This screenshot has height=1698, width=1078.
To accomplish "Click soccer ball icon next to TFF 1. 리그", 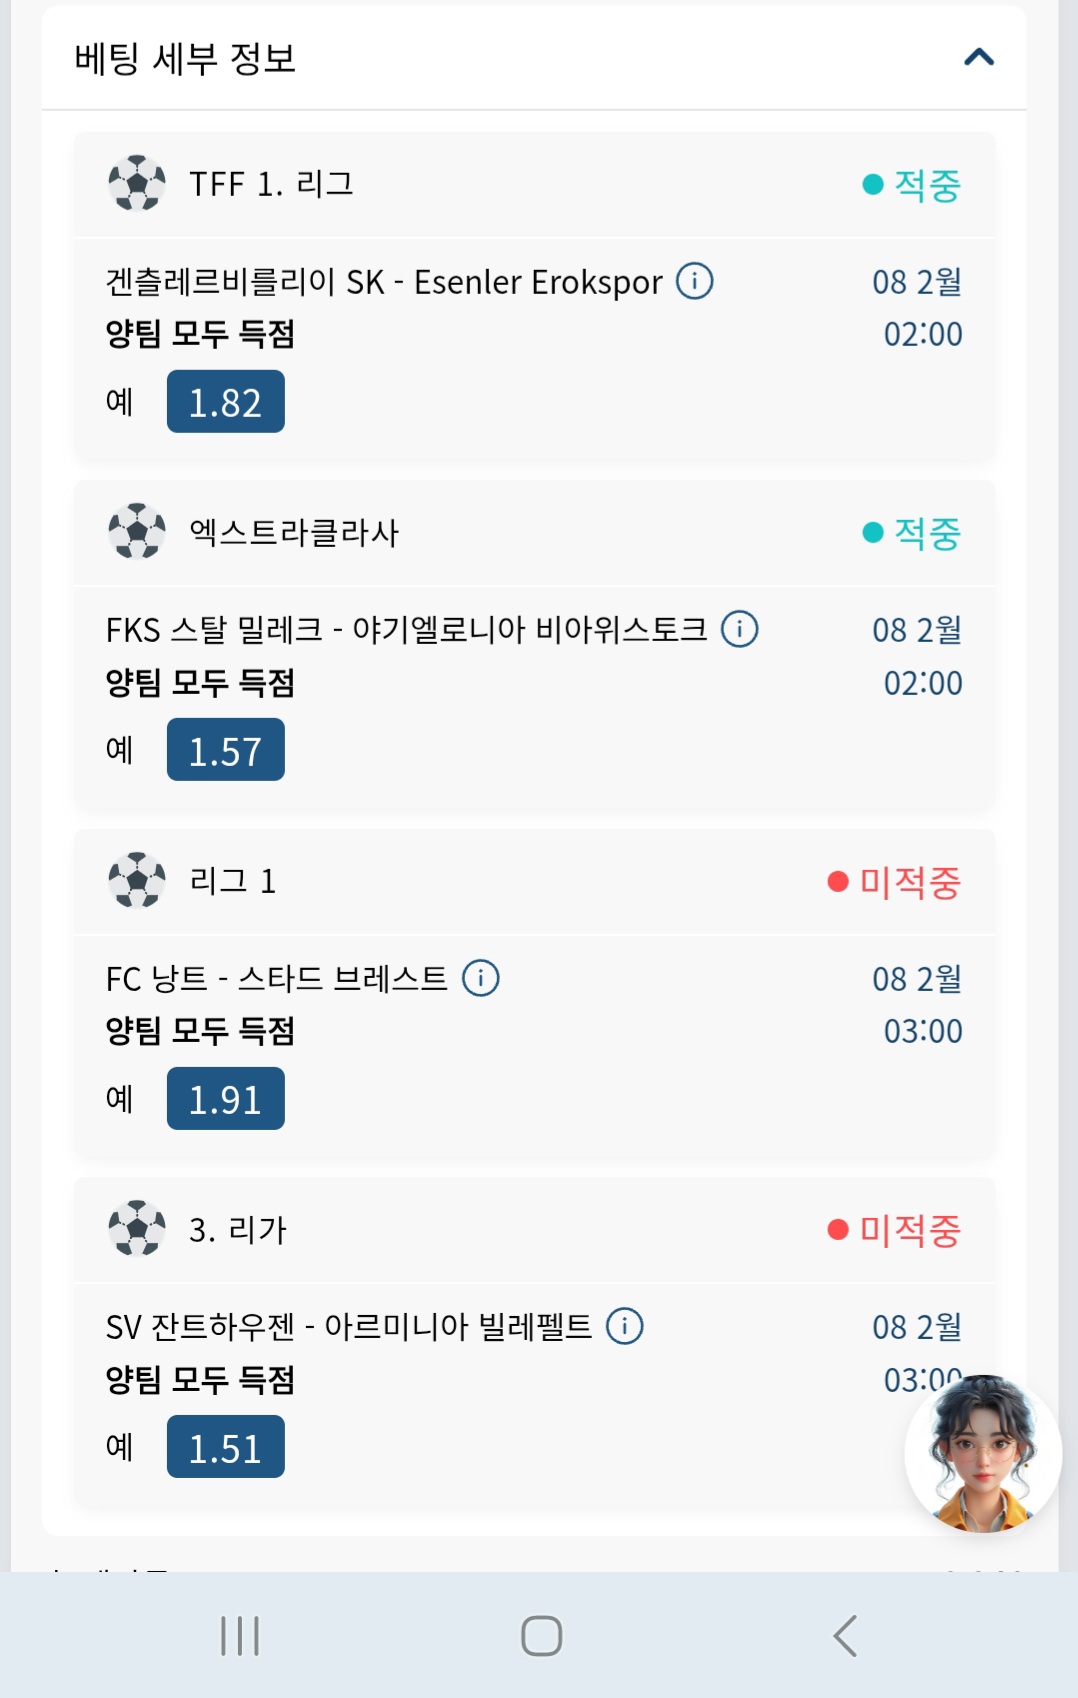I will coord(137,183).
